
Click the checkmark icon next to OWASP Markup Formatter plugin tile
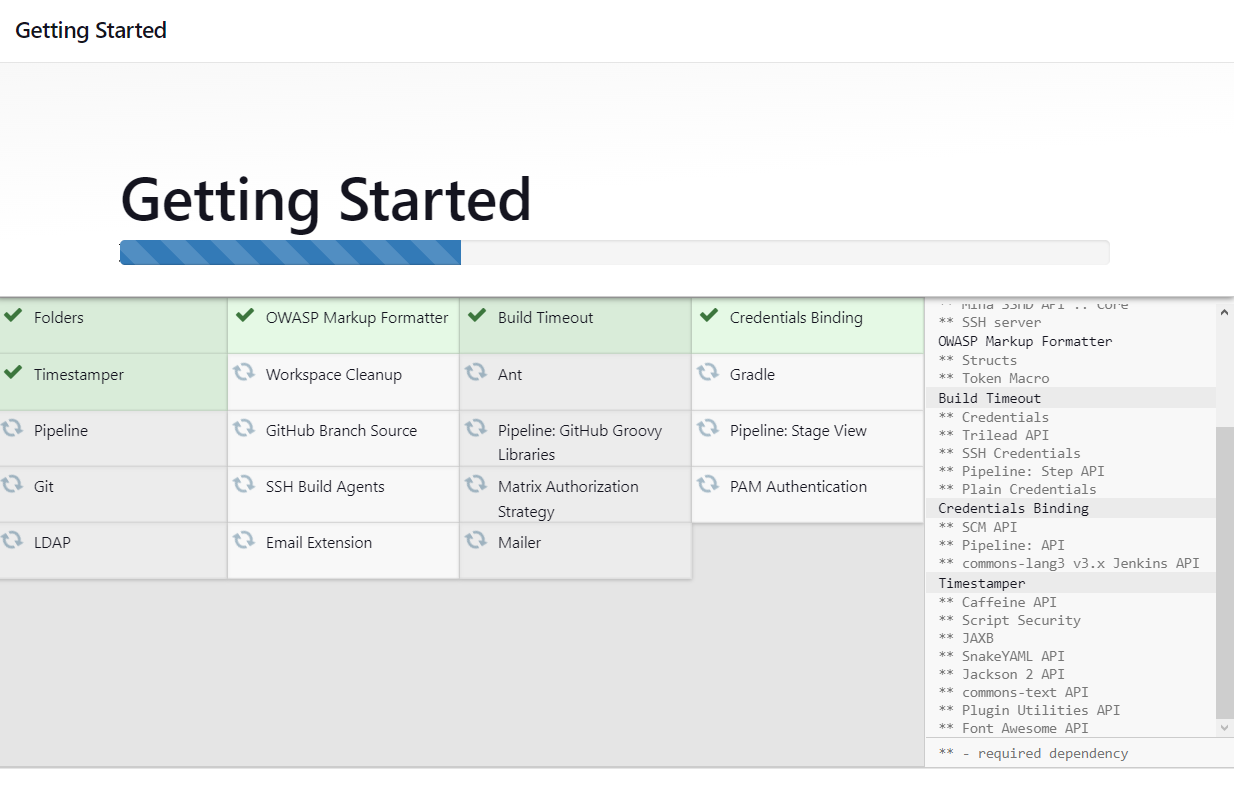[x=245, y=316]
